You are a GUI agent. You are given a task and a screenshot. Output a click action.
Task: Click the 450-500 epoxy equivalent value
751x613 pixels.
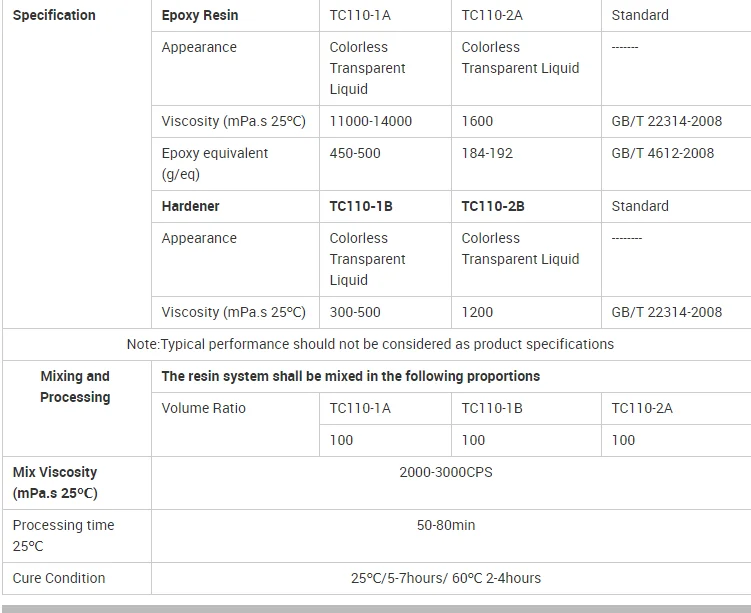[355, 153]
